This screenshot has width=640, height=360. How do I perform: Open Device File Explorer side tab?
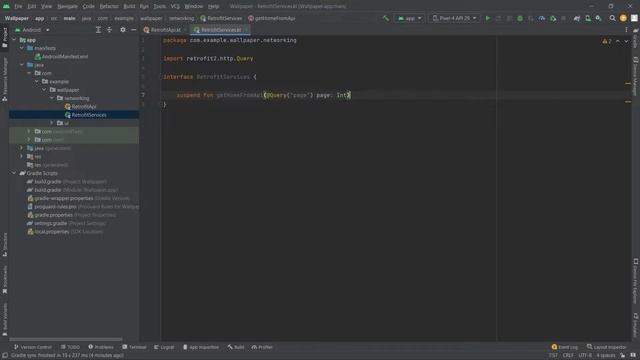point(636,281)
